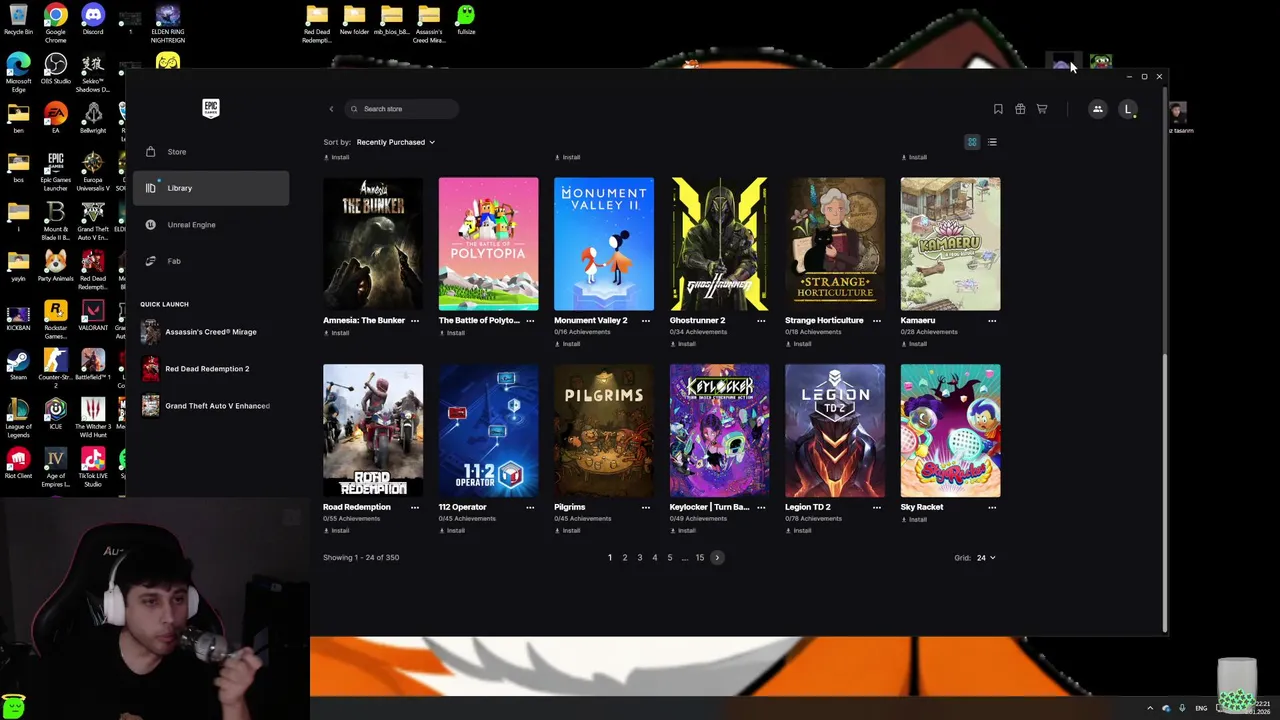Install Kamaeru
The image size is (1280, 720).
click(x=914, y=344)
